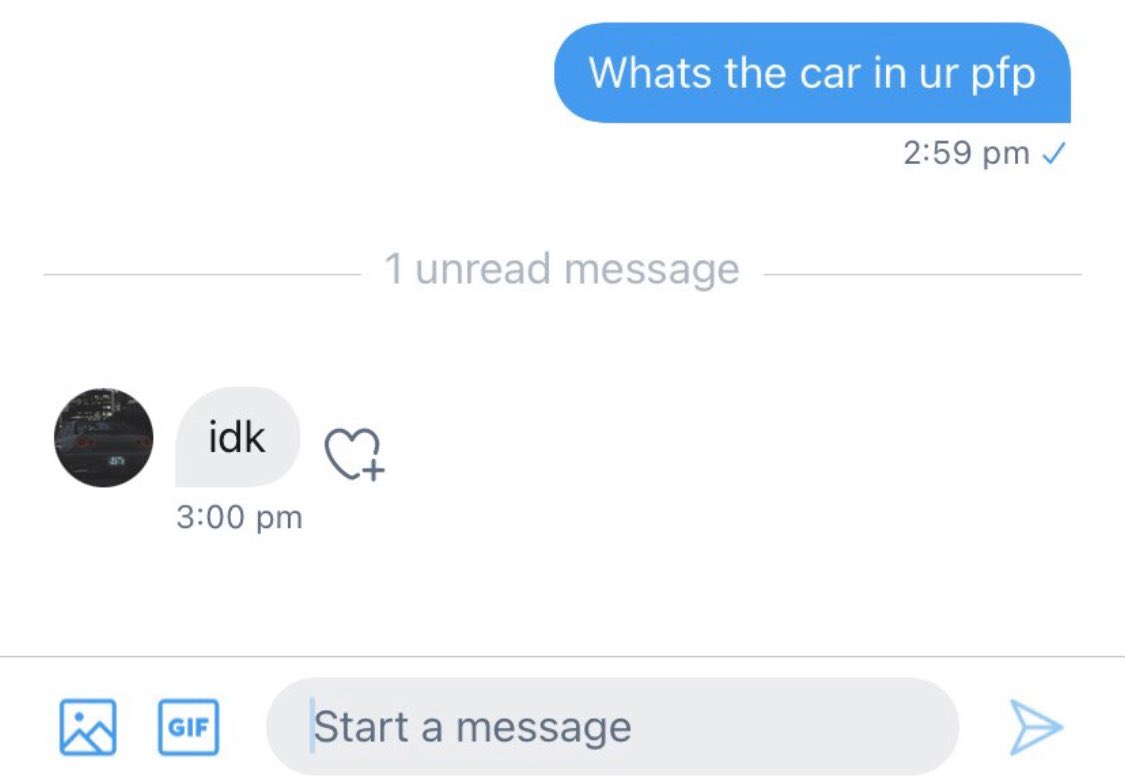Place the cursor at the start of the message box
The height and width of the screenshot is (776, 1125).
pyautogui.click(x=312, y=727)
